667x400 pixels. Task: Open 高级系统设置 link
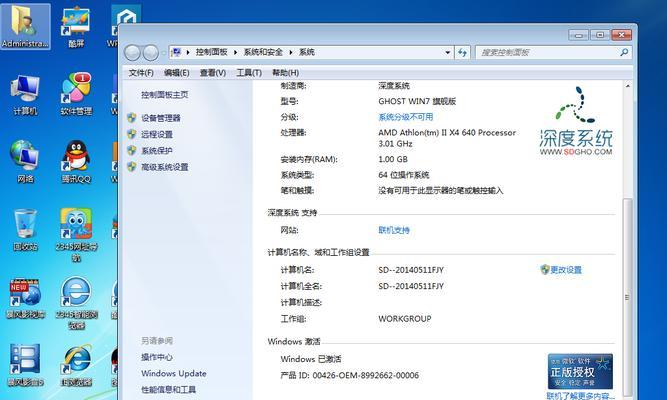click(165, 167)
